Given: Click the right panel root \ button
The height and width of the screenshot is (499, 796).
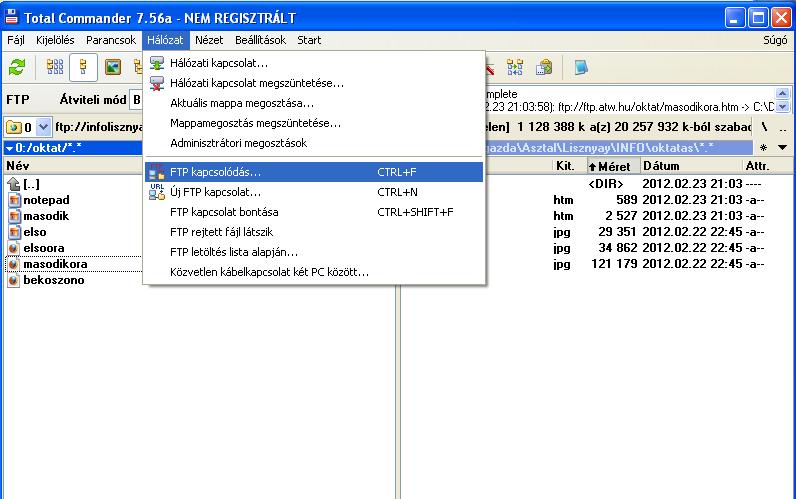Looking at the screenshot, I should (765, 127).
